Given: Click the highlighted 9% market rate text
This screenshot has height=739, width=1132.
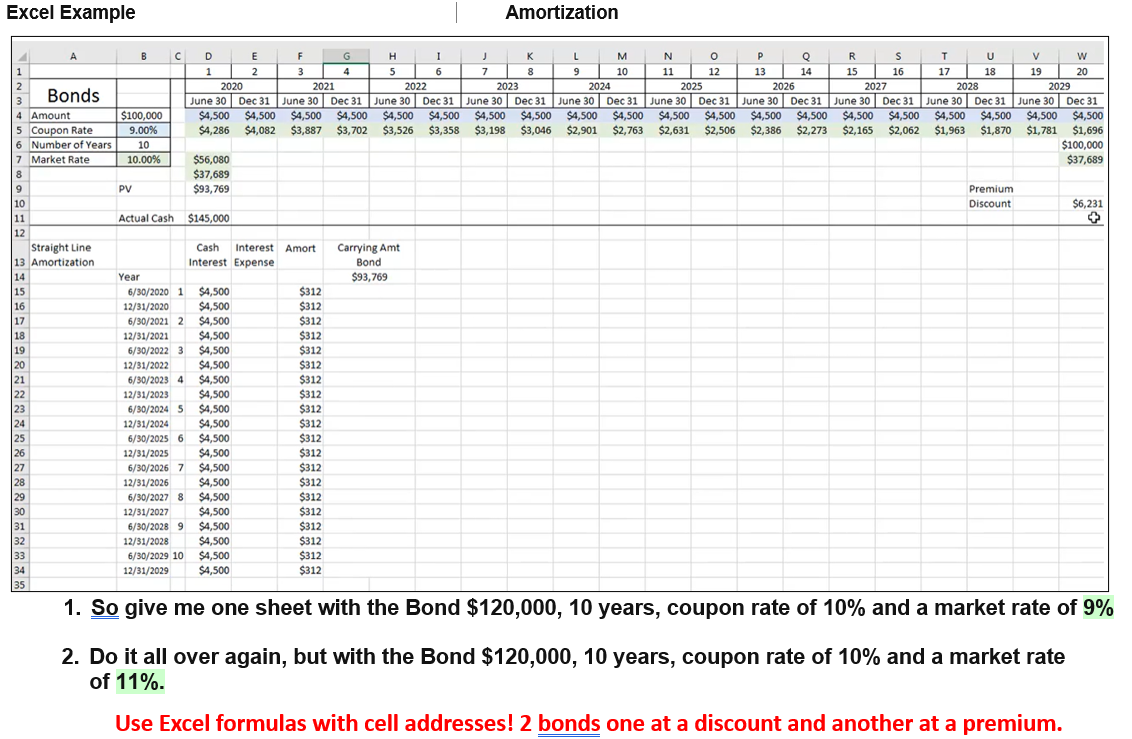Looking at the screenshot, I should [1097, 608].
